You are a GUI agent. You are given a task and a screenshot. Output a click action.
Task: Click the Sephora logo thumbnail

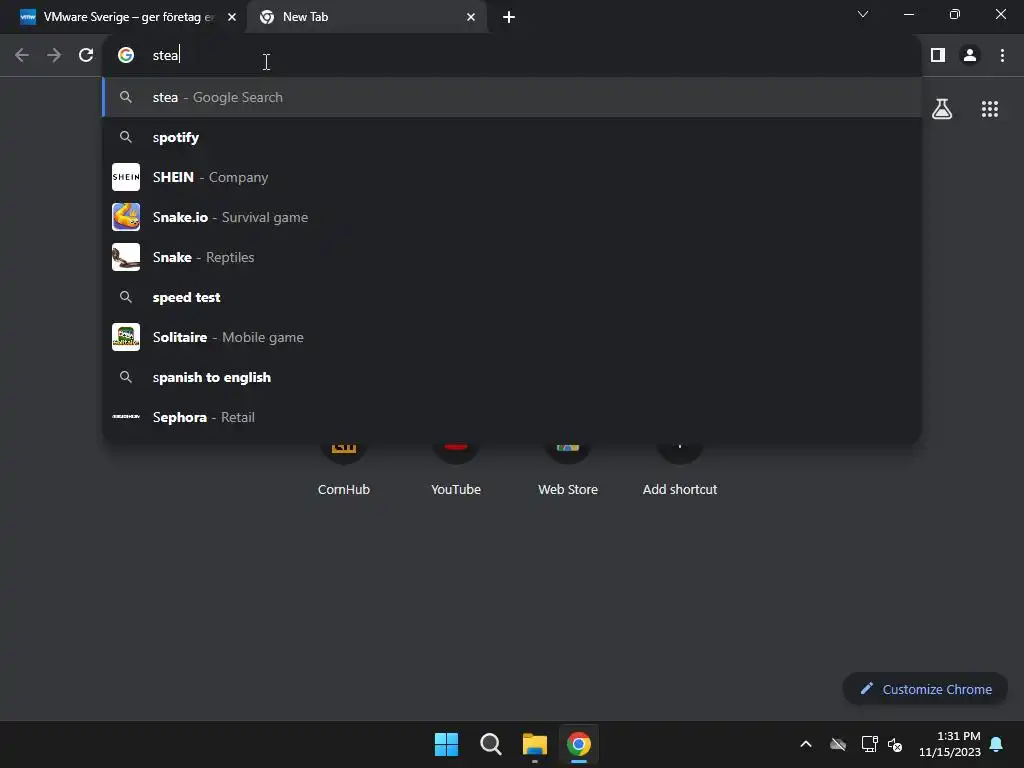[x=126, y=417]
